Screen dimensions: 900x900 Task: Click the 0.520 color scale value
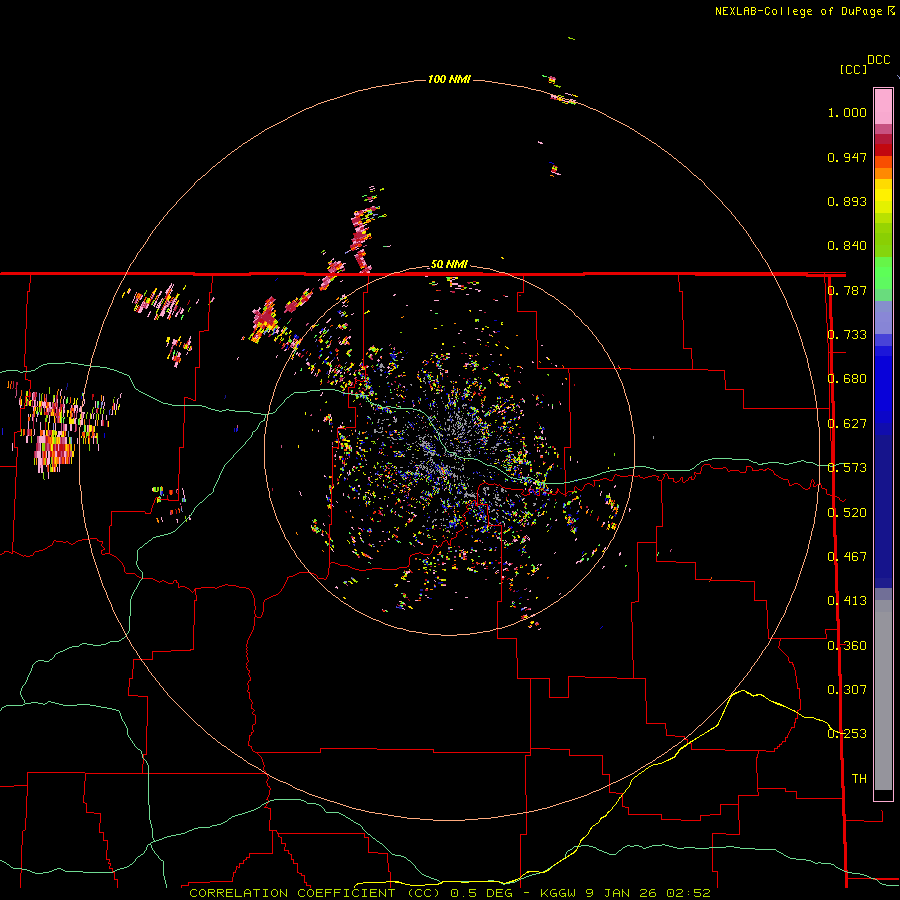click(x=847, y=513)
